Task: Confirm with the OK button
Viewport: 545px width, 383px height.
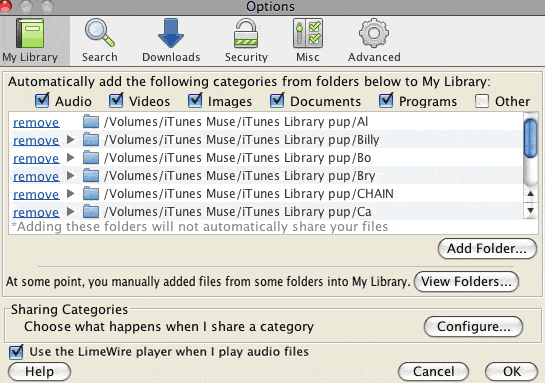Action: coord(512,372)
